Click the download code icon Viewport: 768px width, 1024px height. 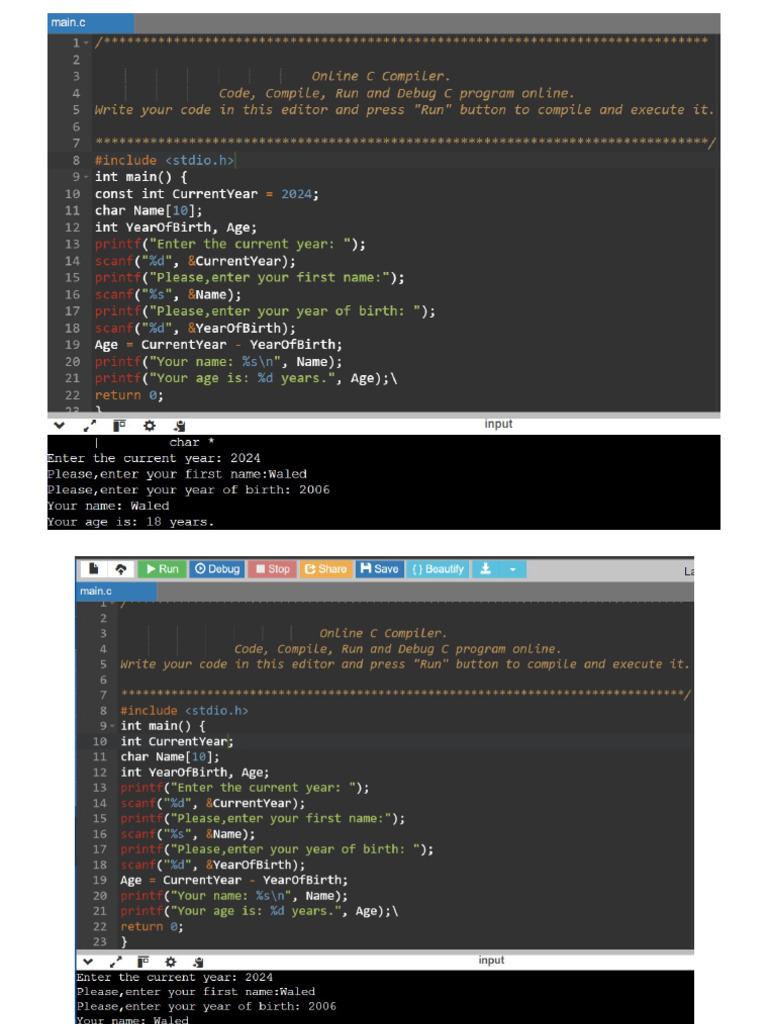pyautogui.click(x=485, y=569)
